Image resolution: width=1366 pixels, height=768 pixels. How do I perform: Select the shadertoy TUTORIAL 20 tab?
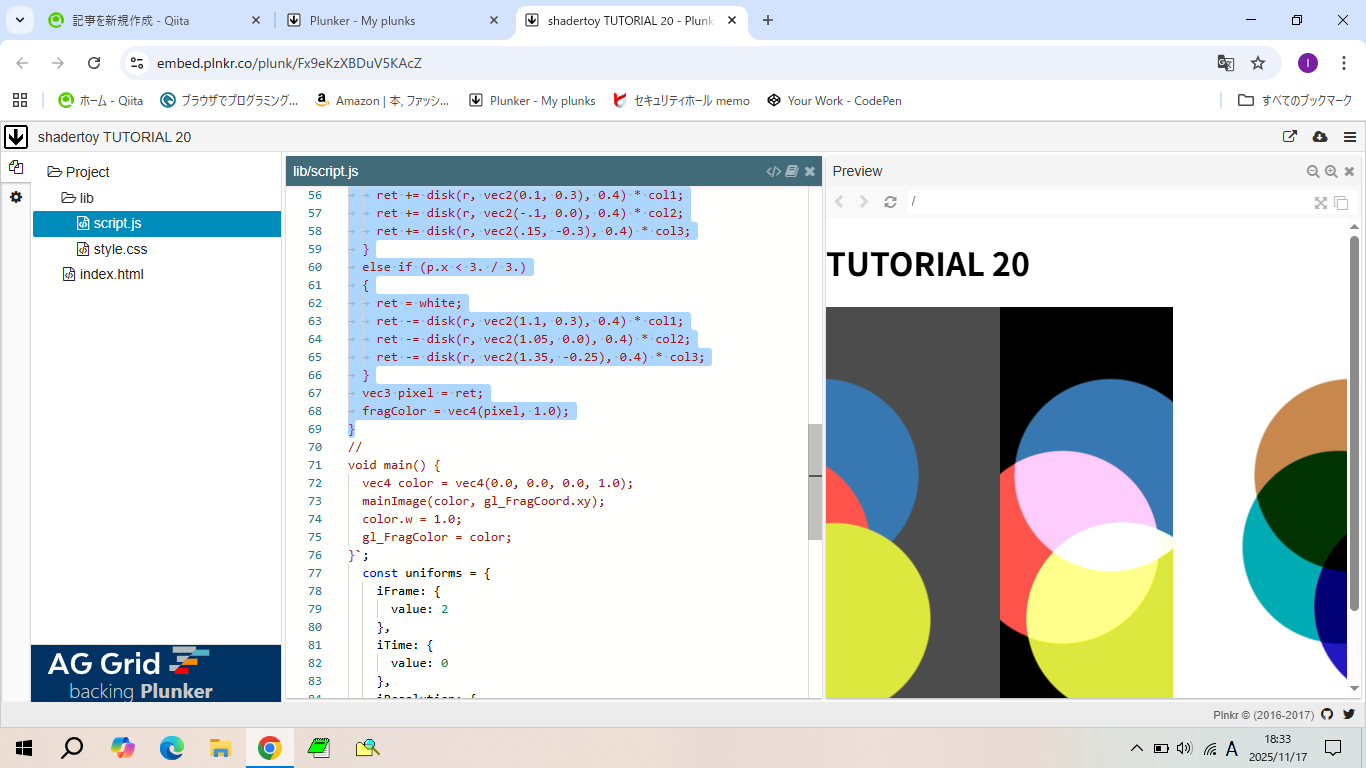[x=630, y=20]
